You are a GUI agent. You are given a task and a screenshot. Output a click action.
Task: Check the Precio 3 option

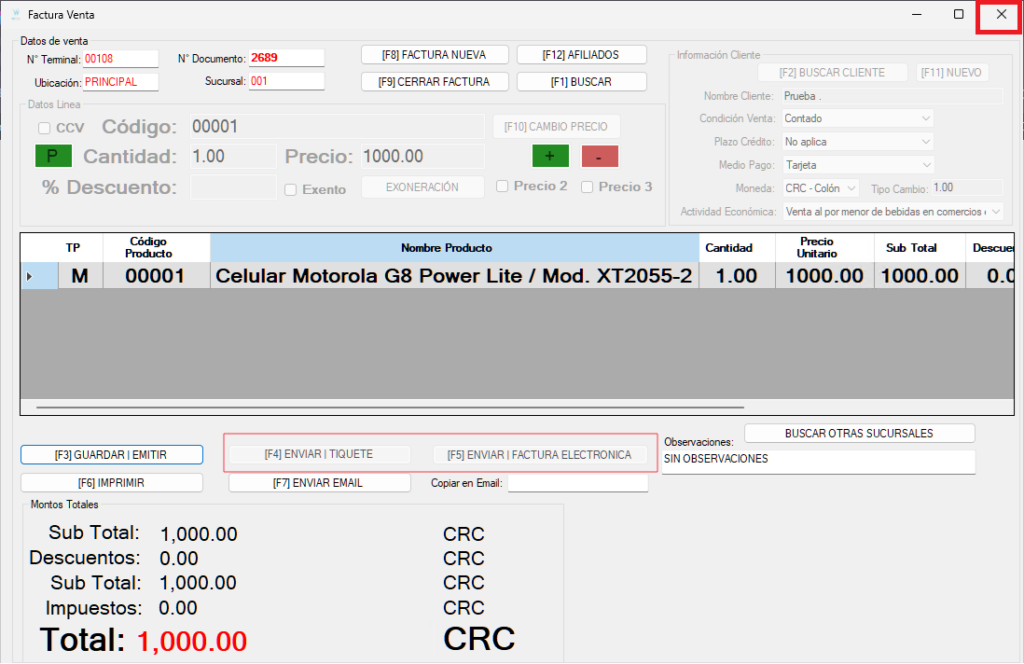point(588,186)
